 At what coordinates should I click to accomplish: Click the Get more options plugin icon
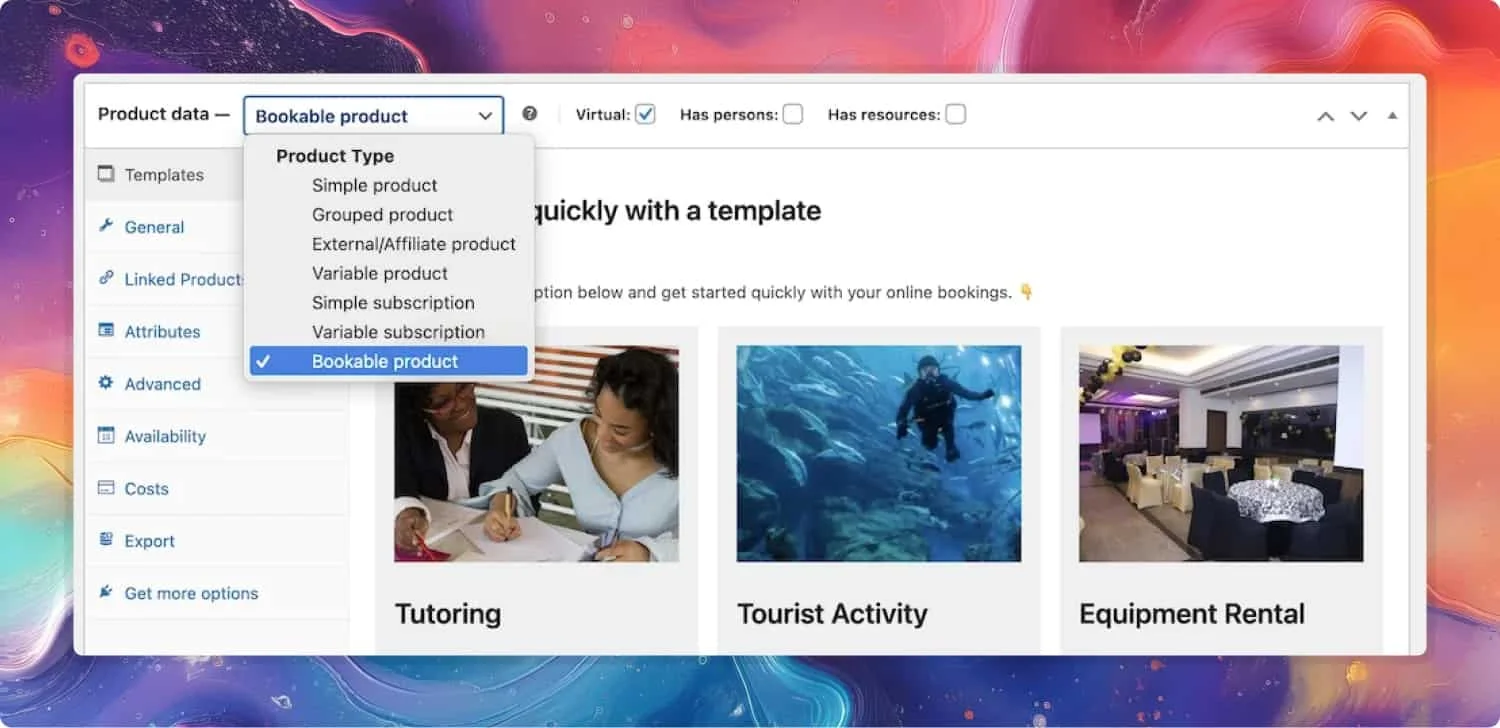[x=106, y=592]
